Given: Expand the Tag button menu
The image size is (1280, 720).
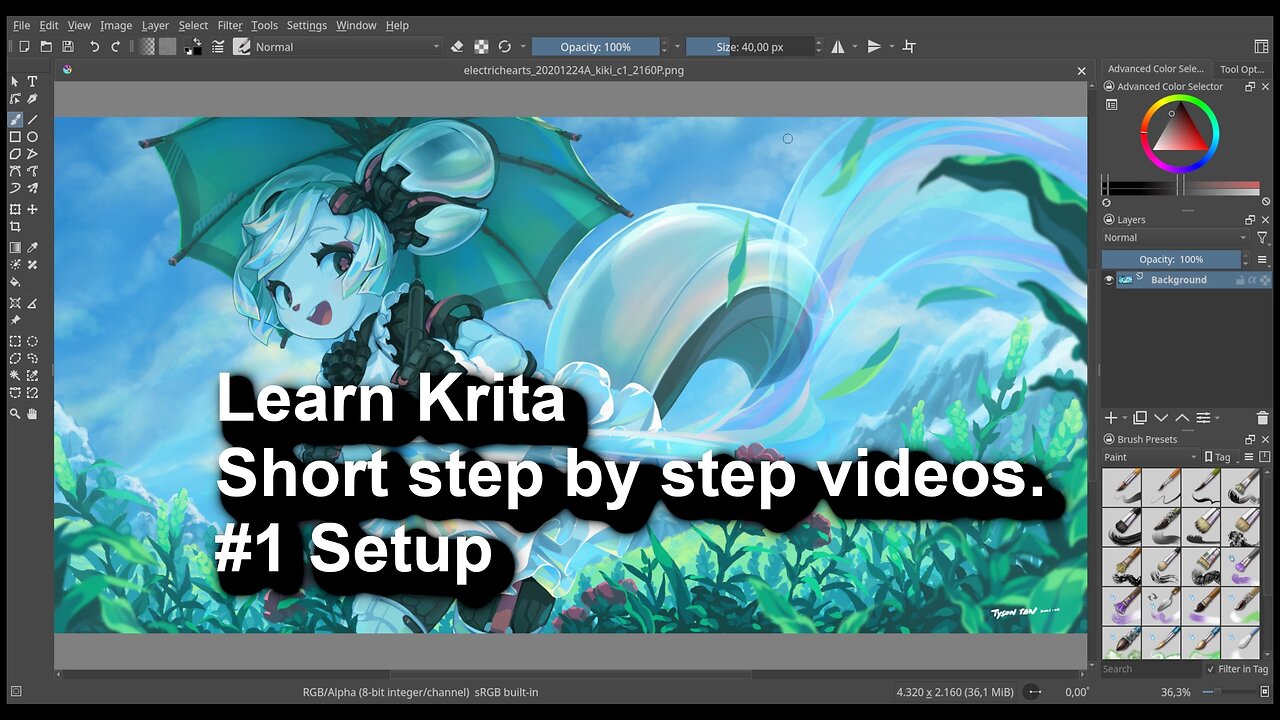Looking at the screenshot, I should (x=1219, y=457).
